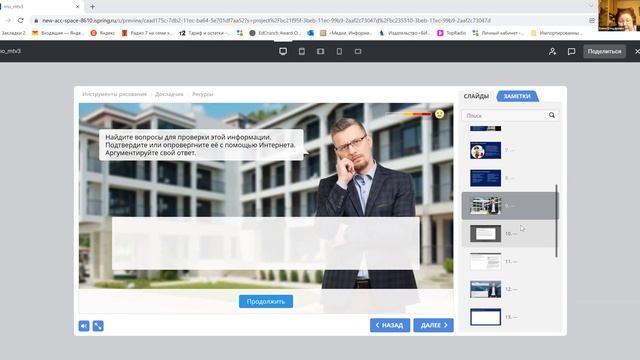Click the blue Продолжить button
The width and height of the screenshot is (640, 360).
(266, 302)
